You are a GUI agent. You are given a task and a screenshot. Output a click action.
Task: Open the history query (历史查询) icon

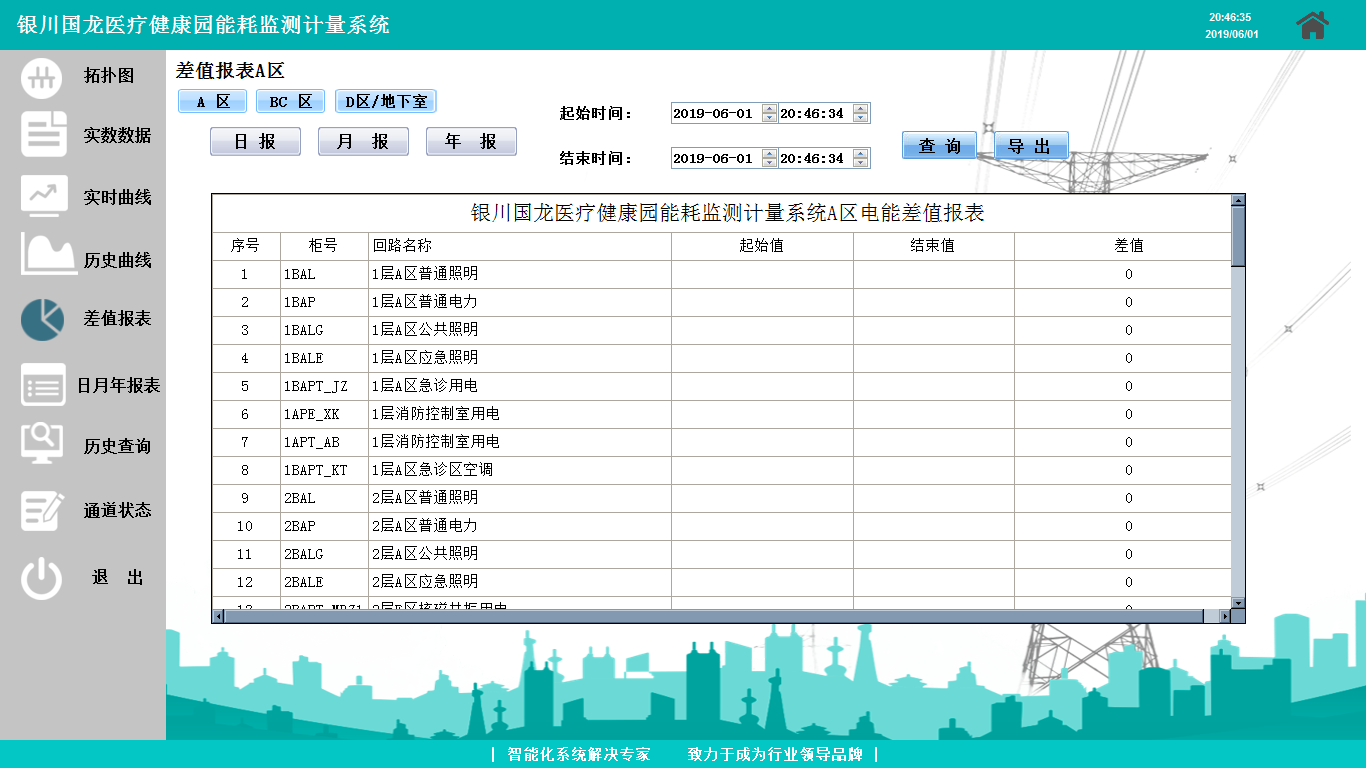42,444
